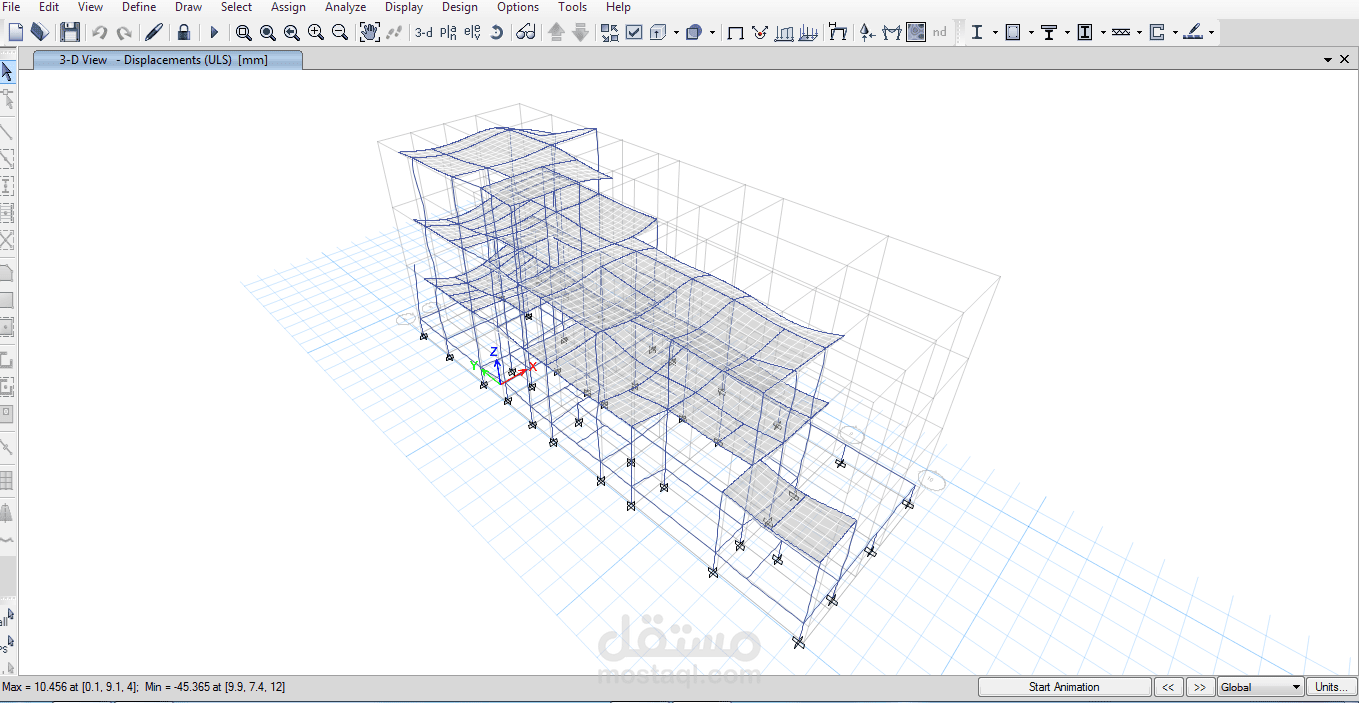1359x703 pixels.
Task: Open the dropdown next to rectangular section icon
Action: [1031, 32]
